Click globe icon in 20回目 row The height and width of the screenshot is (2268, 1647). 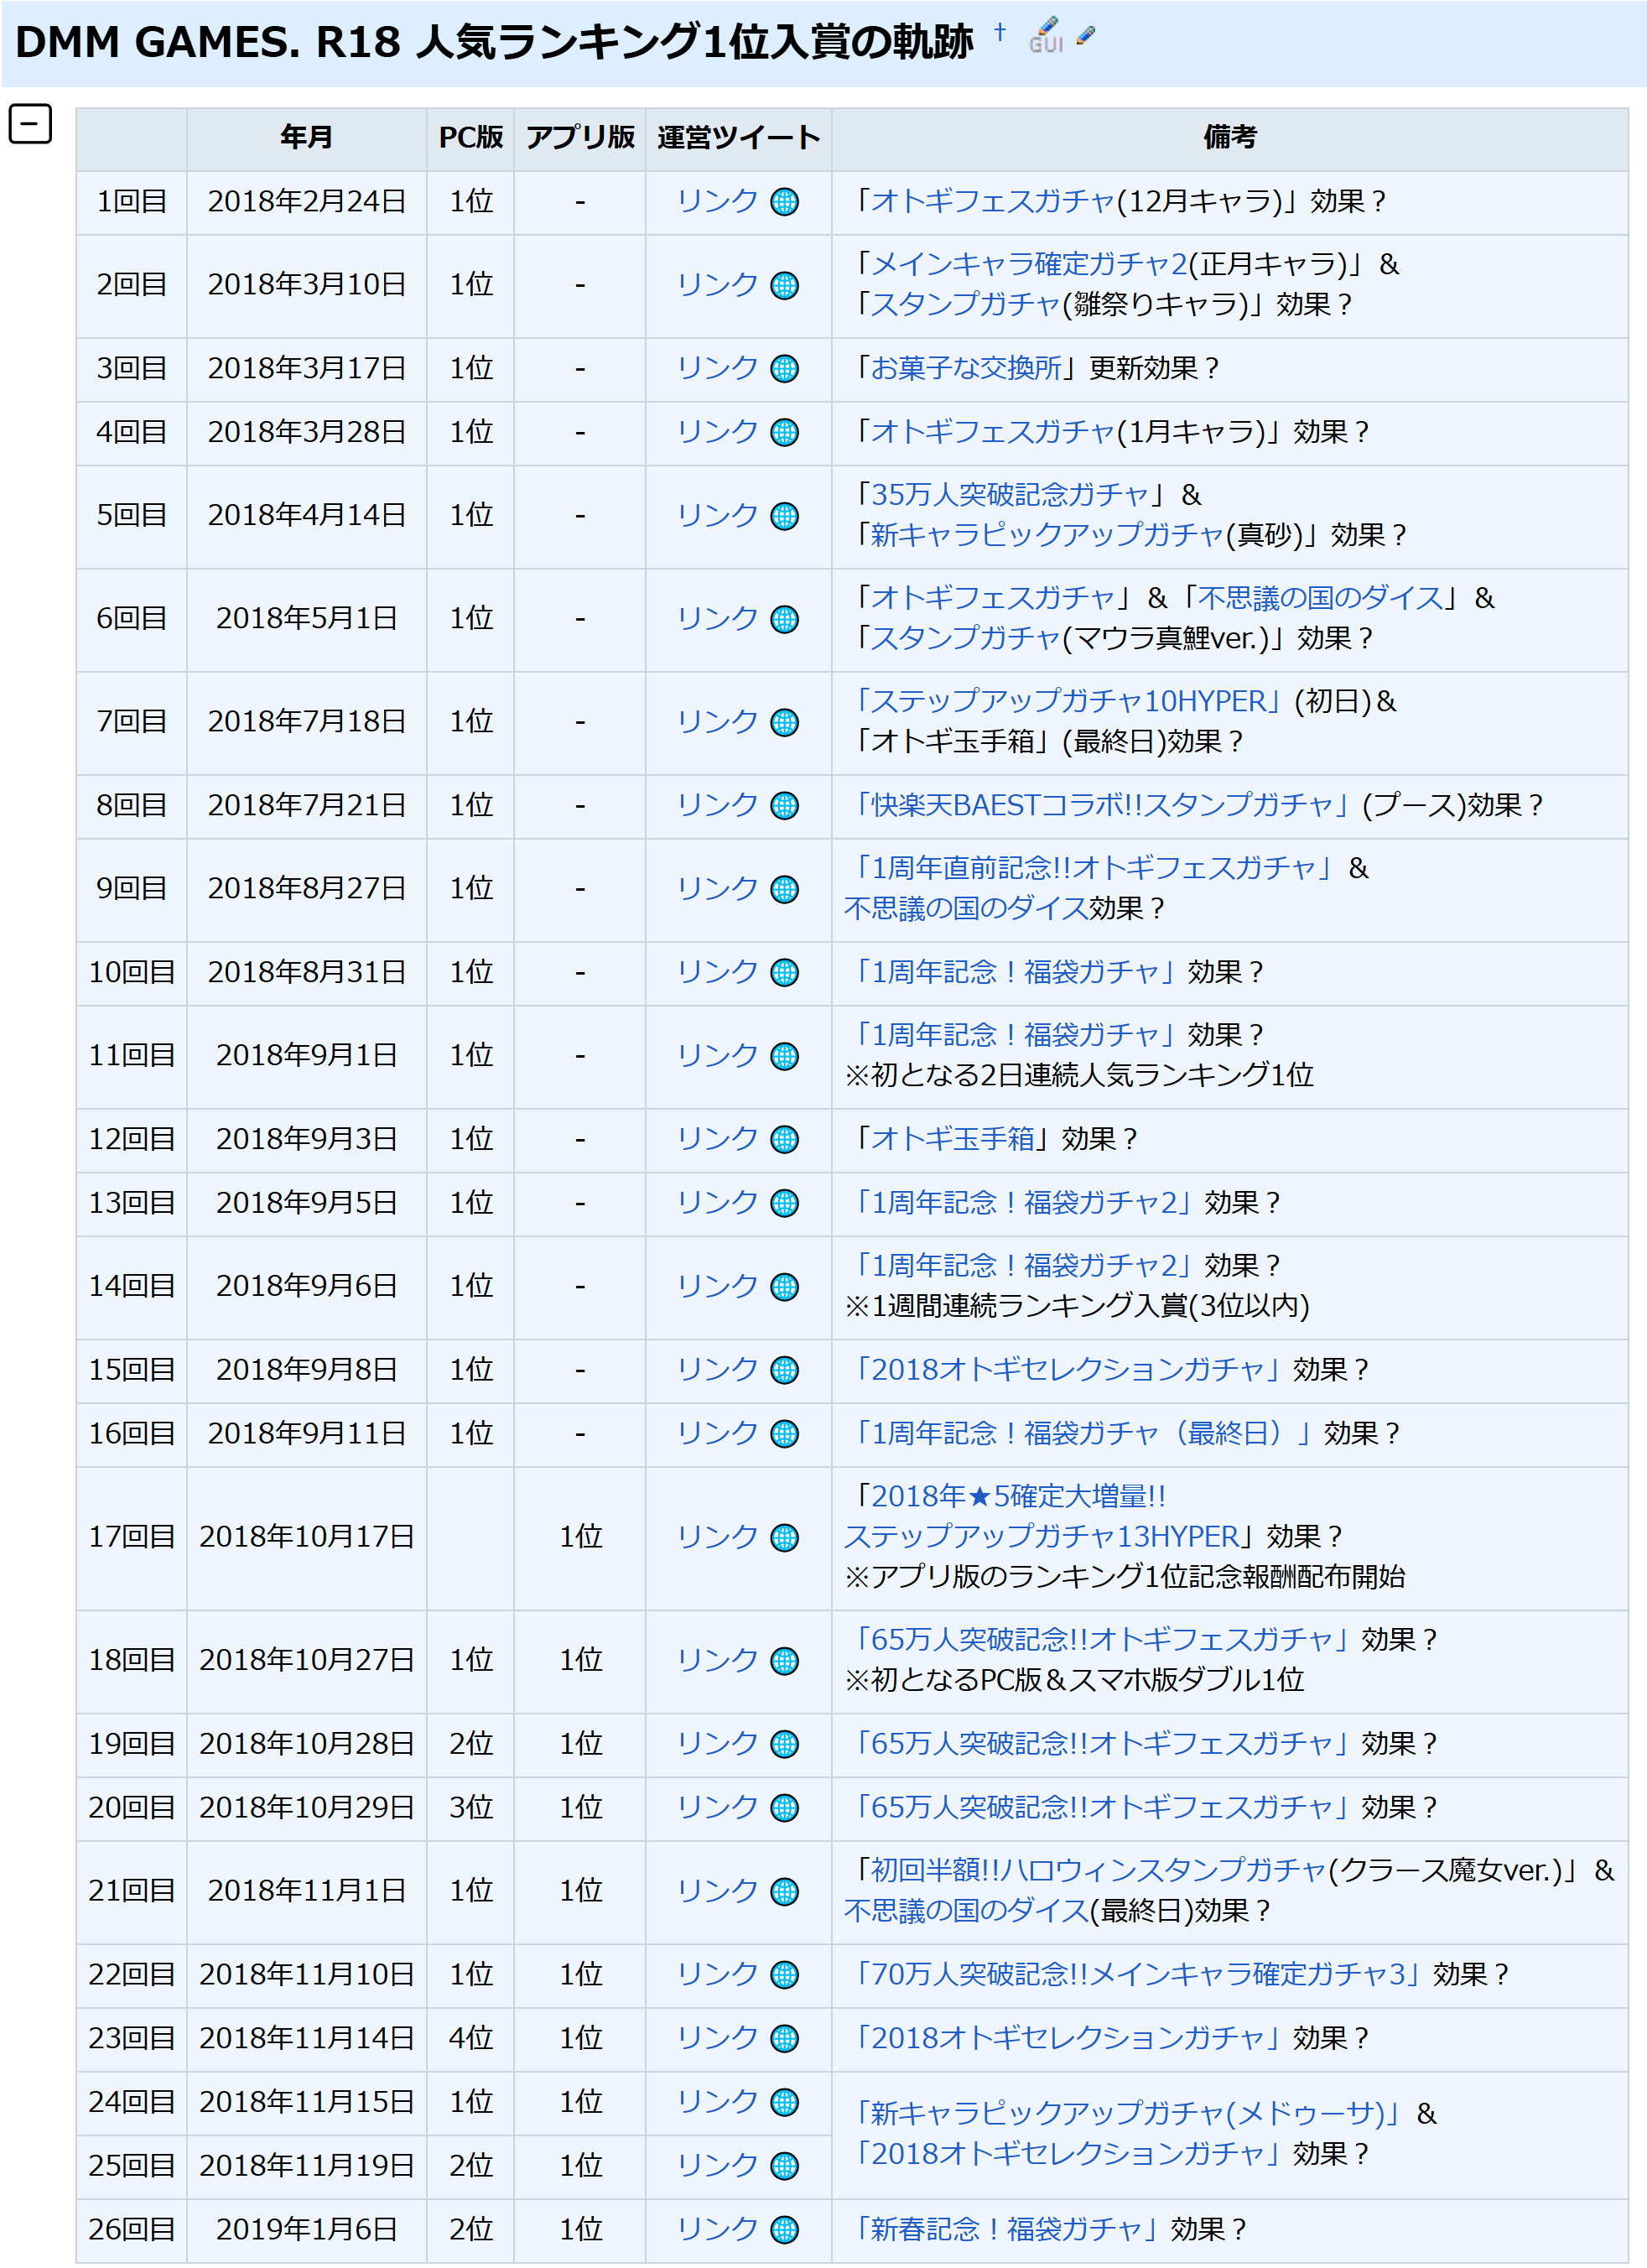point(785,1808)
